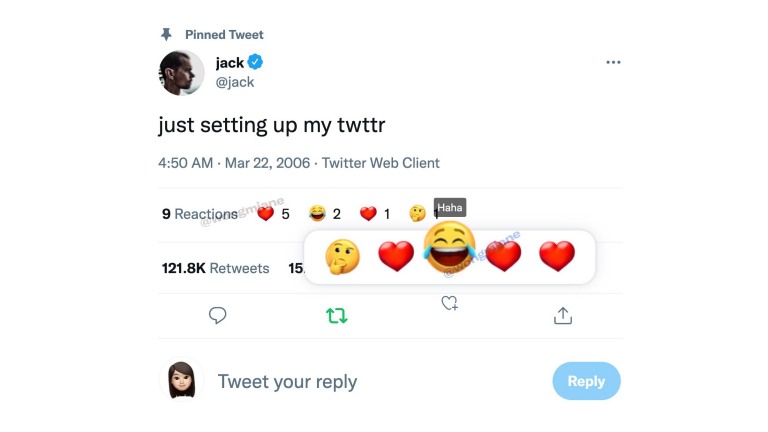
Task: Click the share tweet upload icon
Action: tap(563, 316)
